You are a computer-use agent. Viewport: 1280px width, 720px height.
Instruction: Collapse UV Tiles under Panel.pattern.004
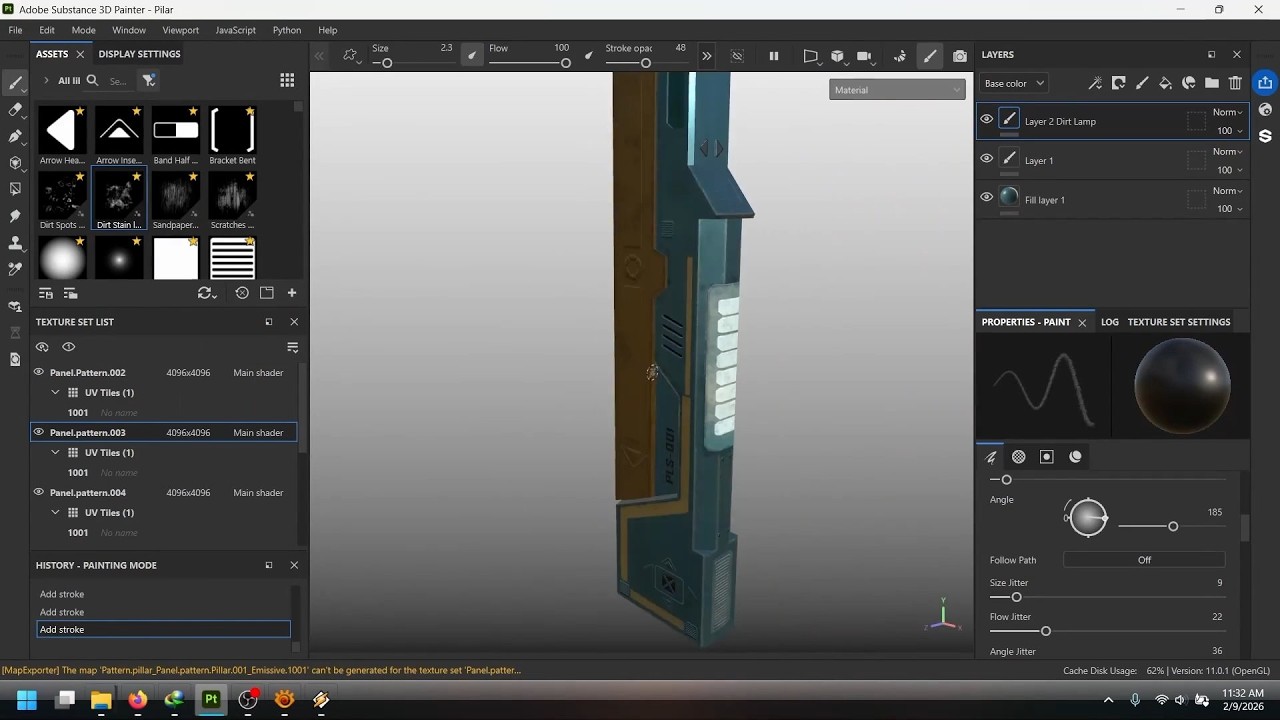click(55, 512)
